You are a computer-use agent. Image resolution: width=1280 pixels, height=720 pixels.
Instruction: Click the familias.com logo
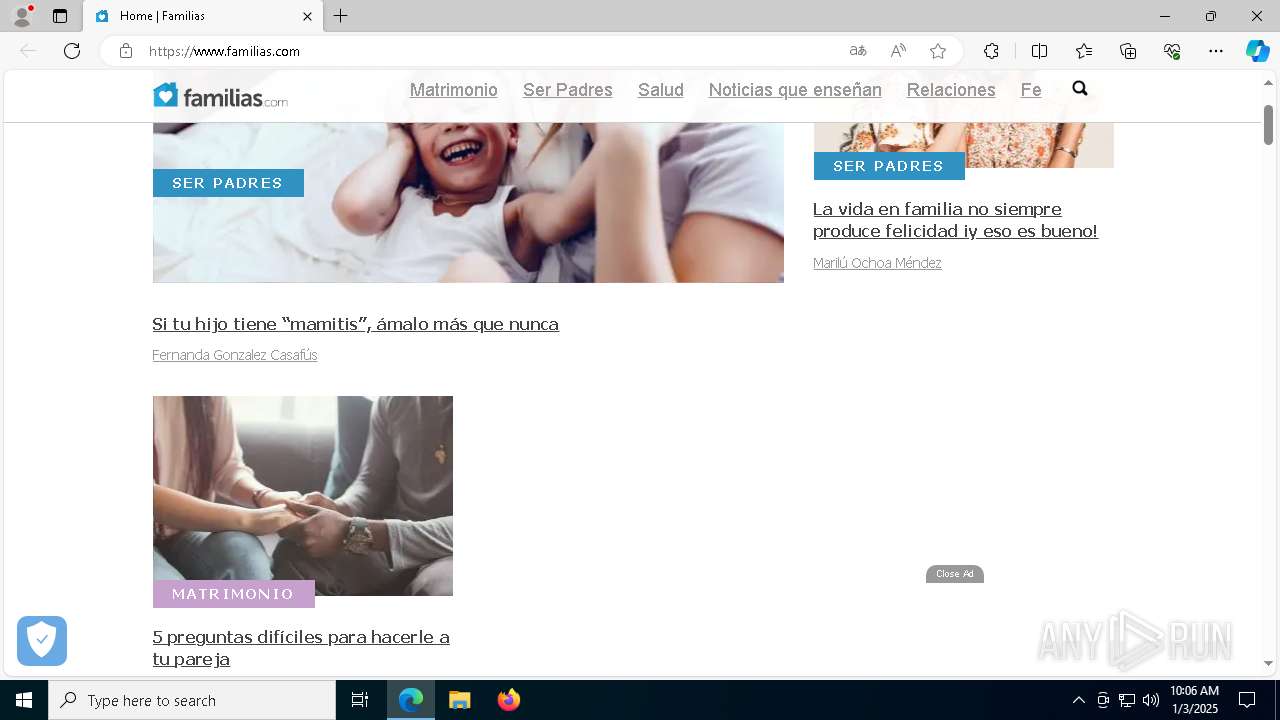coord(220,95)
